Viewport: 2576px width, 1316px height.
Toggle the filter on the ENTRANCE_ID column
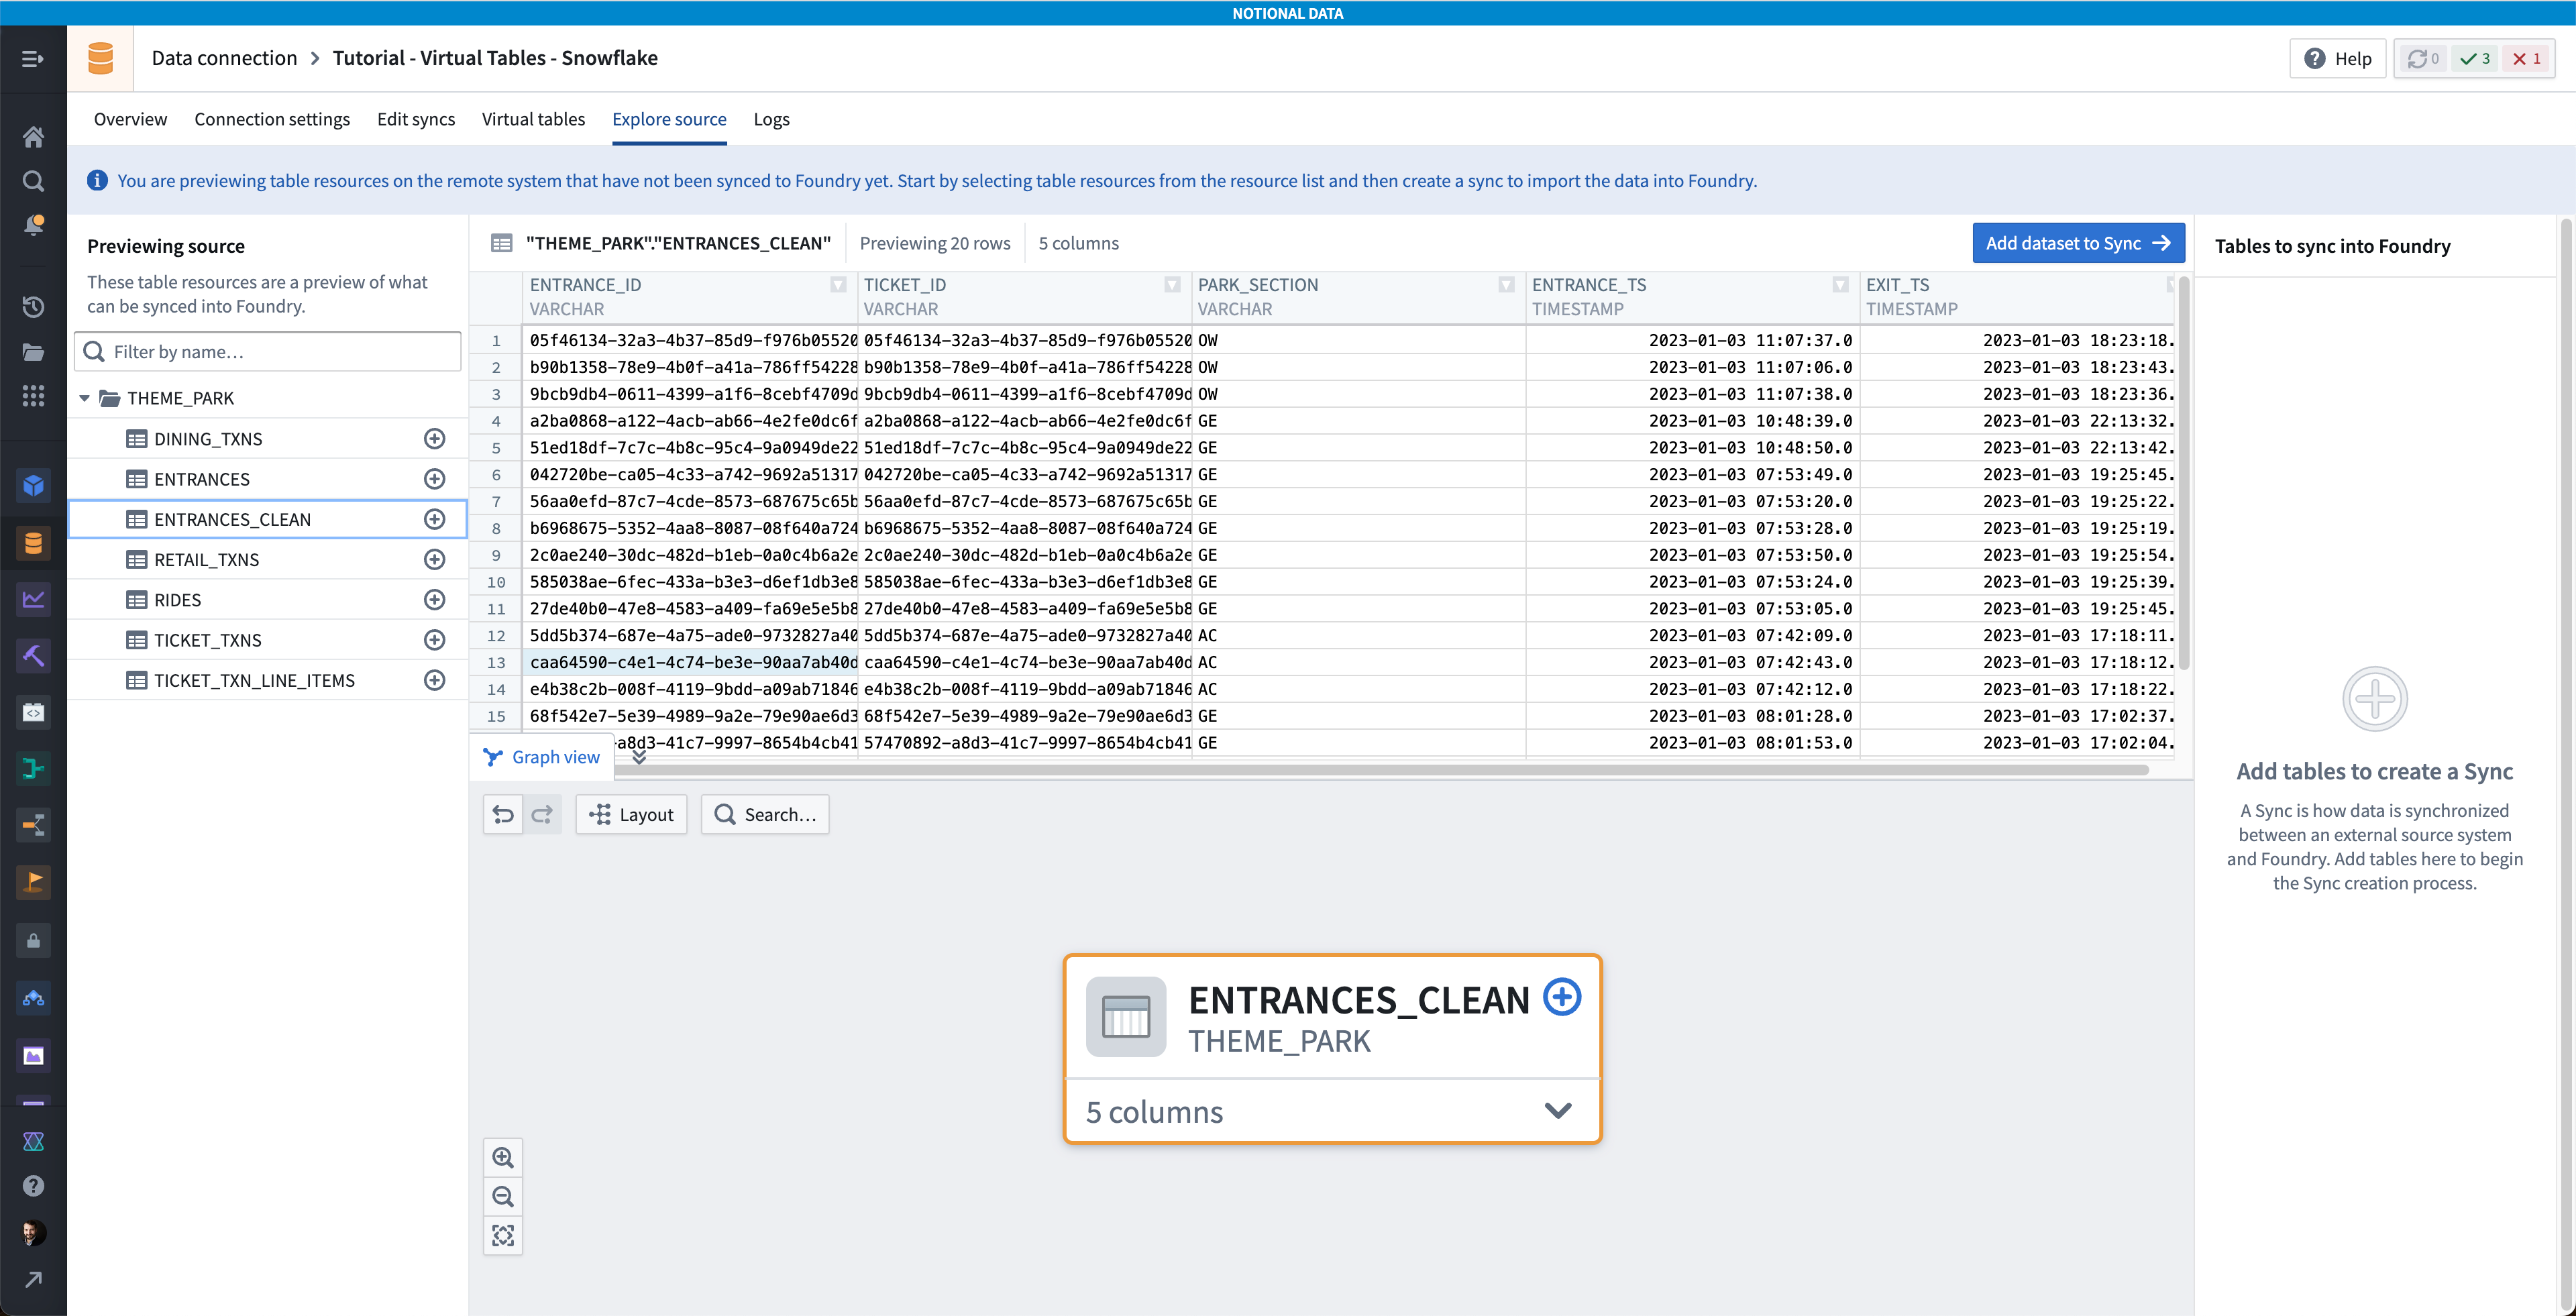click(x=838, y=285)
